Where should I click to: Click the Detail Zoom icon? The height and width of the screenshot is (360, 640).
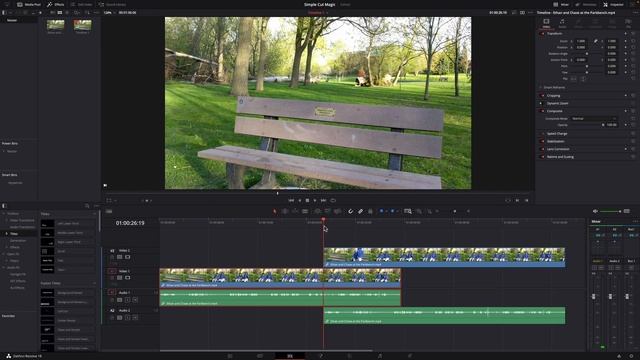[419, 211]
